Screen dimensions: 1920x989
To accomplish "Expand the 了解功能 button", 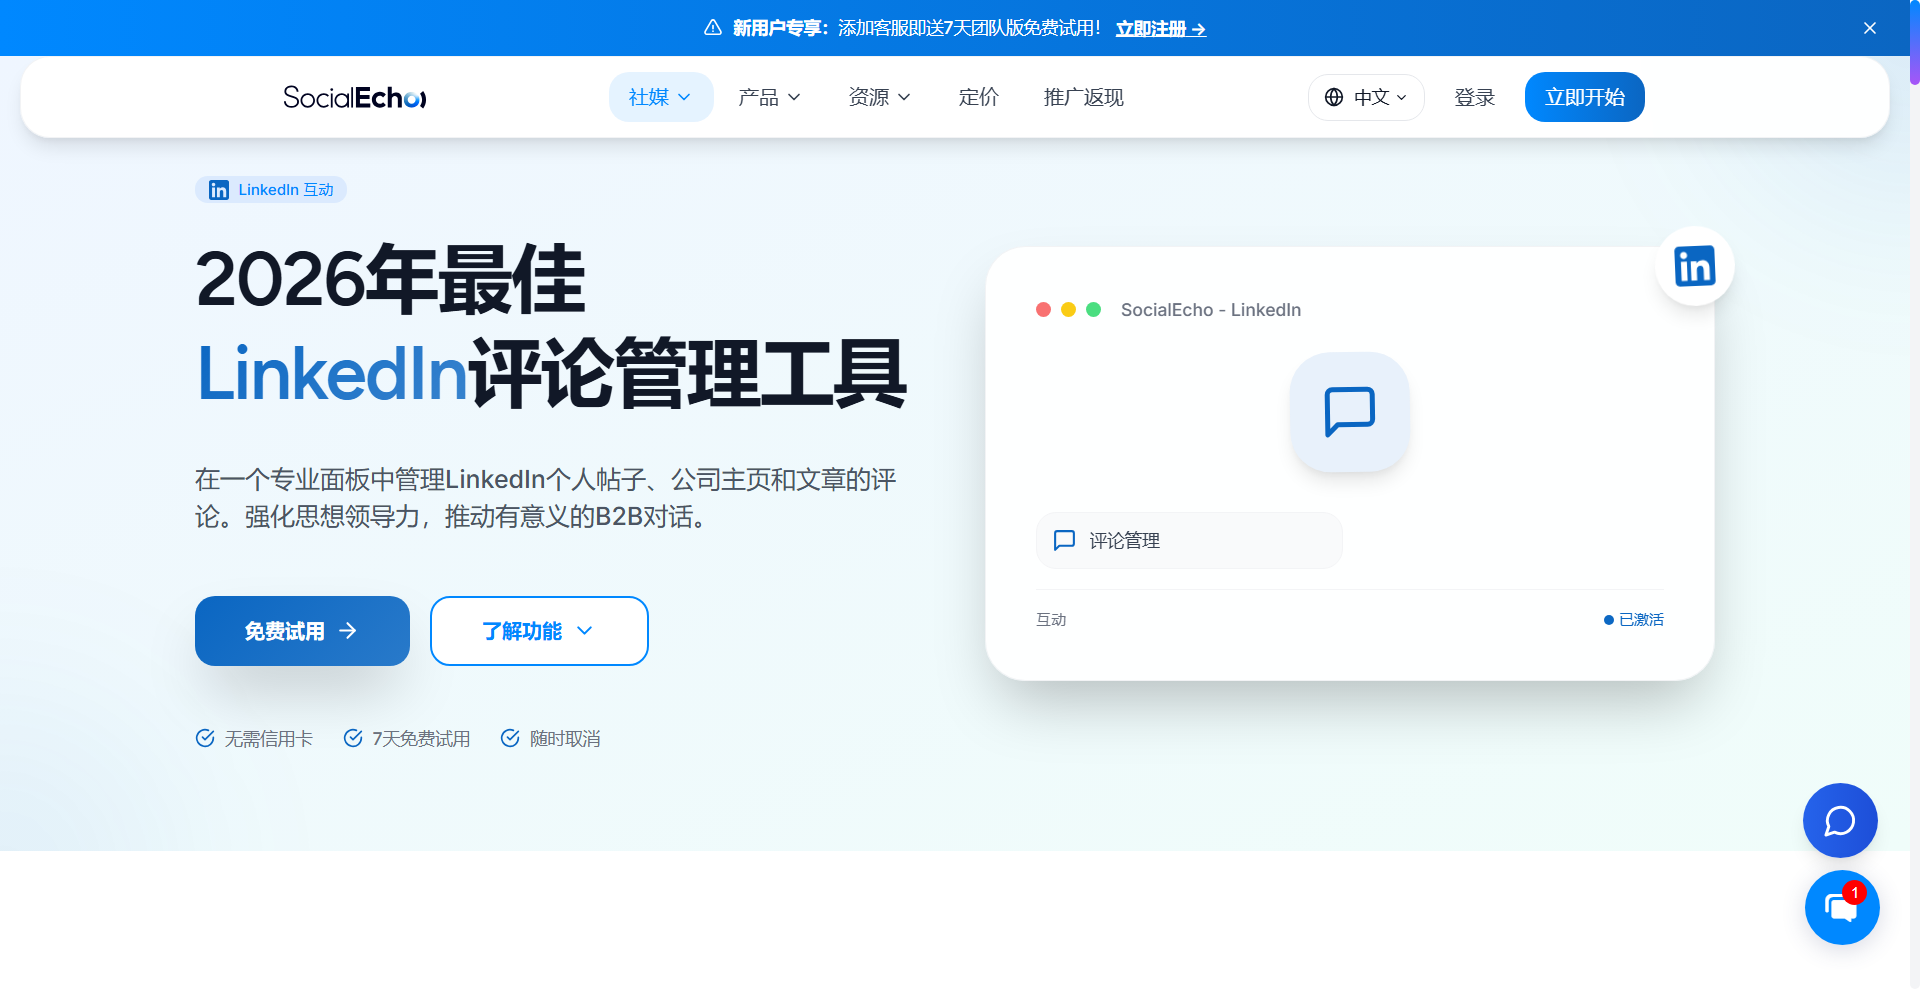I will (x=539, y=631).
